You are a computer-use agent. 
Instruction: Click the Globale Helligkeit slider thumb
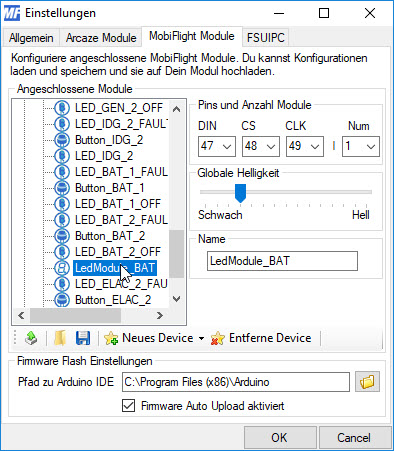240,193
